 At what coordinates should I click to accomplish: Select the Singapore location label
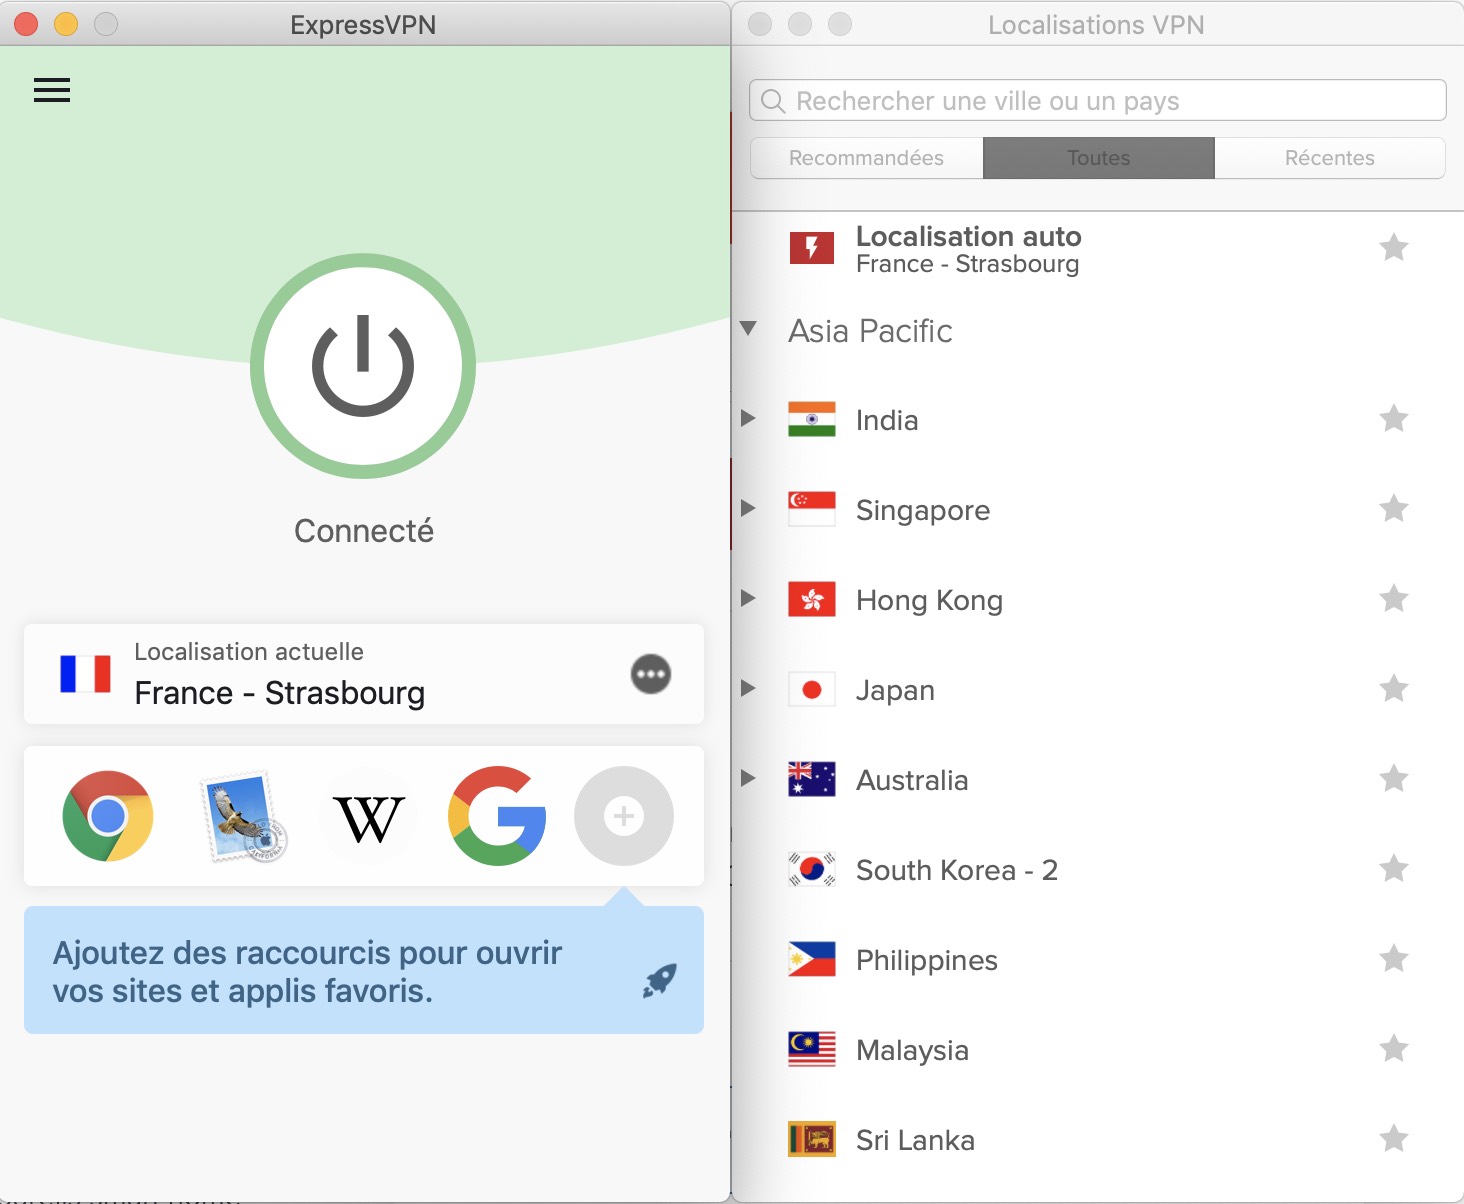(923, 511)
